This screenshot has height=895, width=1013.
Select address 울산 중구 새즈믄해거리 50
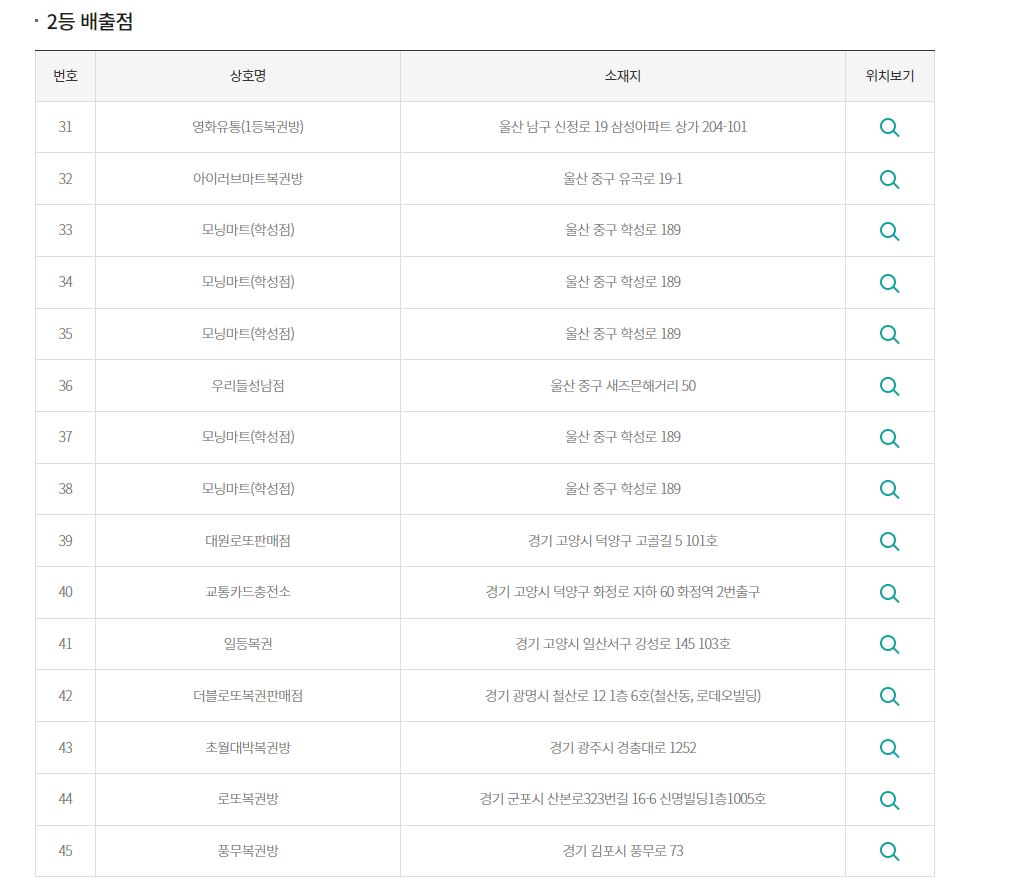[622, 386]
